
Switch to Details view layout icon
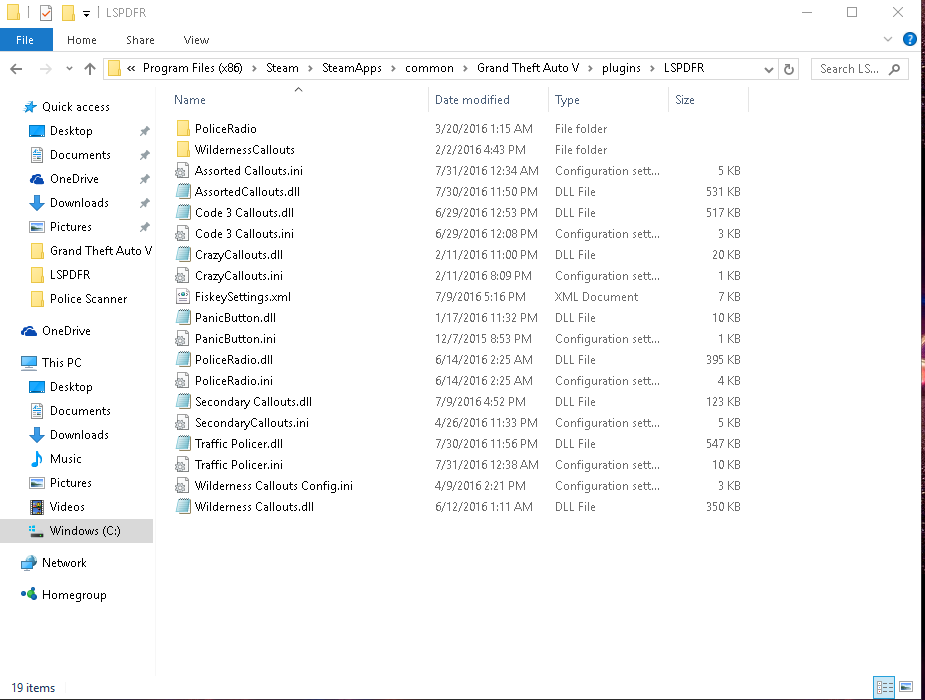tap(884, 687)
